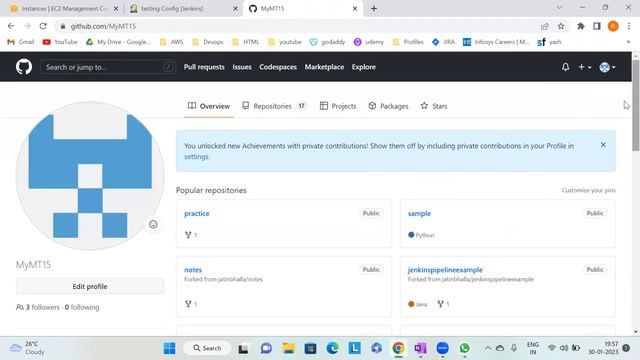Image resolution: width=640 pixels, height=360 pixels.
Task: Bookmark this page with the star icon
Action: (561, 26)
